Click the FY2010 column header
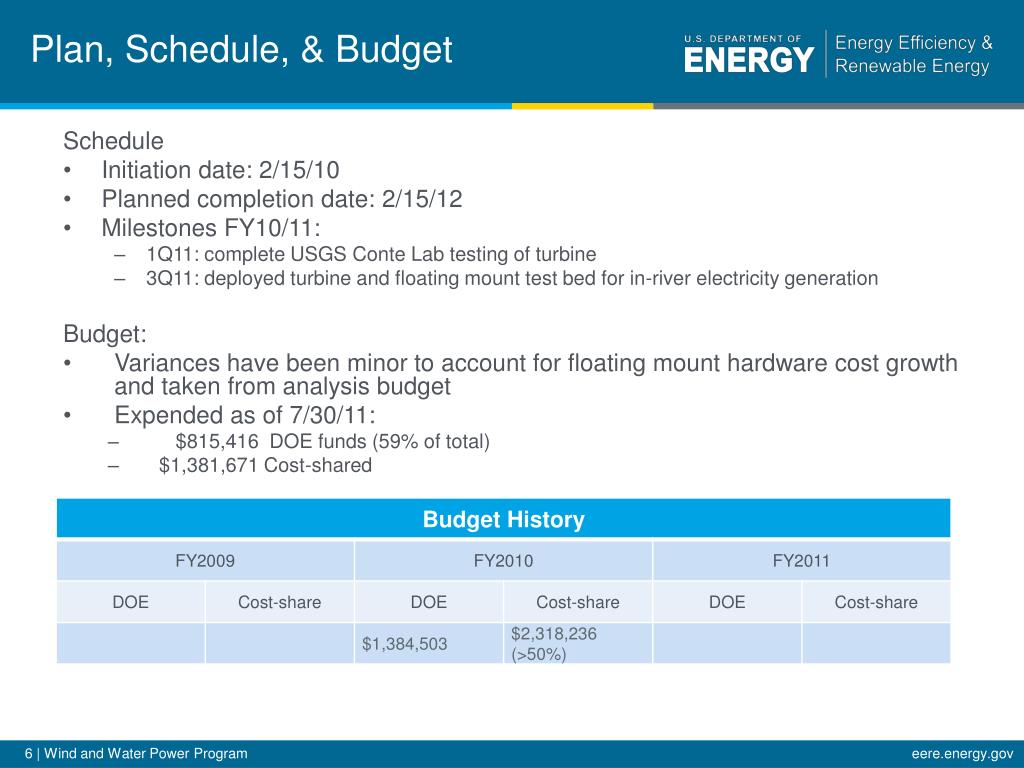Viewport: 1024px width, 768px height. [504, 561]
